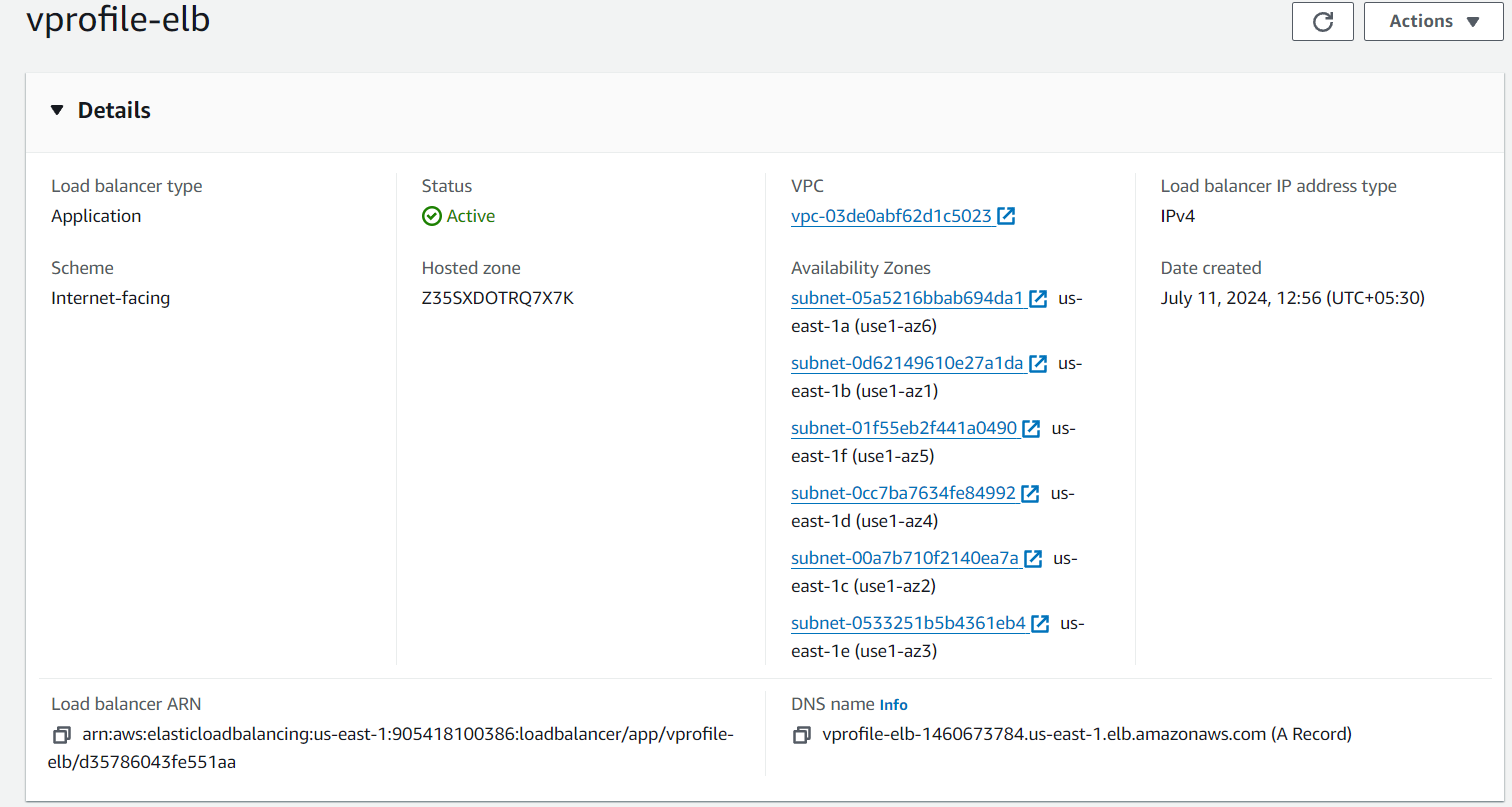Click external icon next to subnet-0533251b5b4361eb4
1512x807 pixels.
tap(1040, 624)
